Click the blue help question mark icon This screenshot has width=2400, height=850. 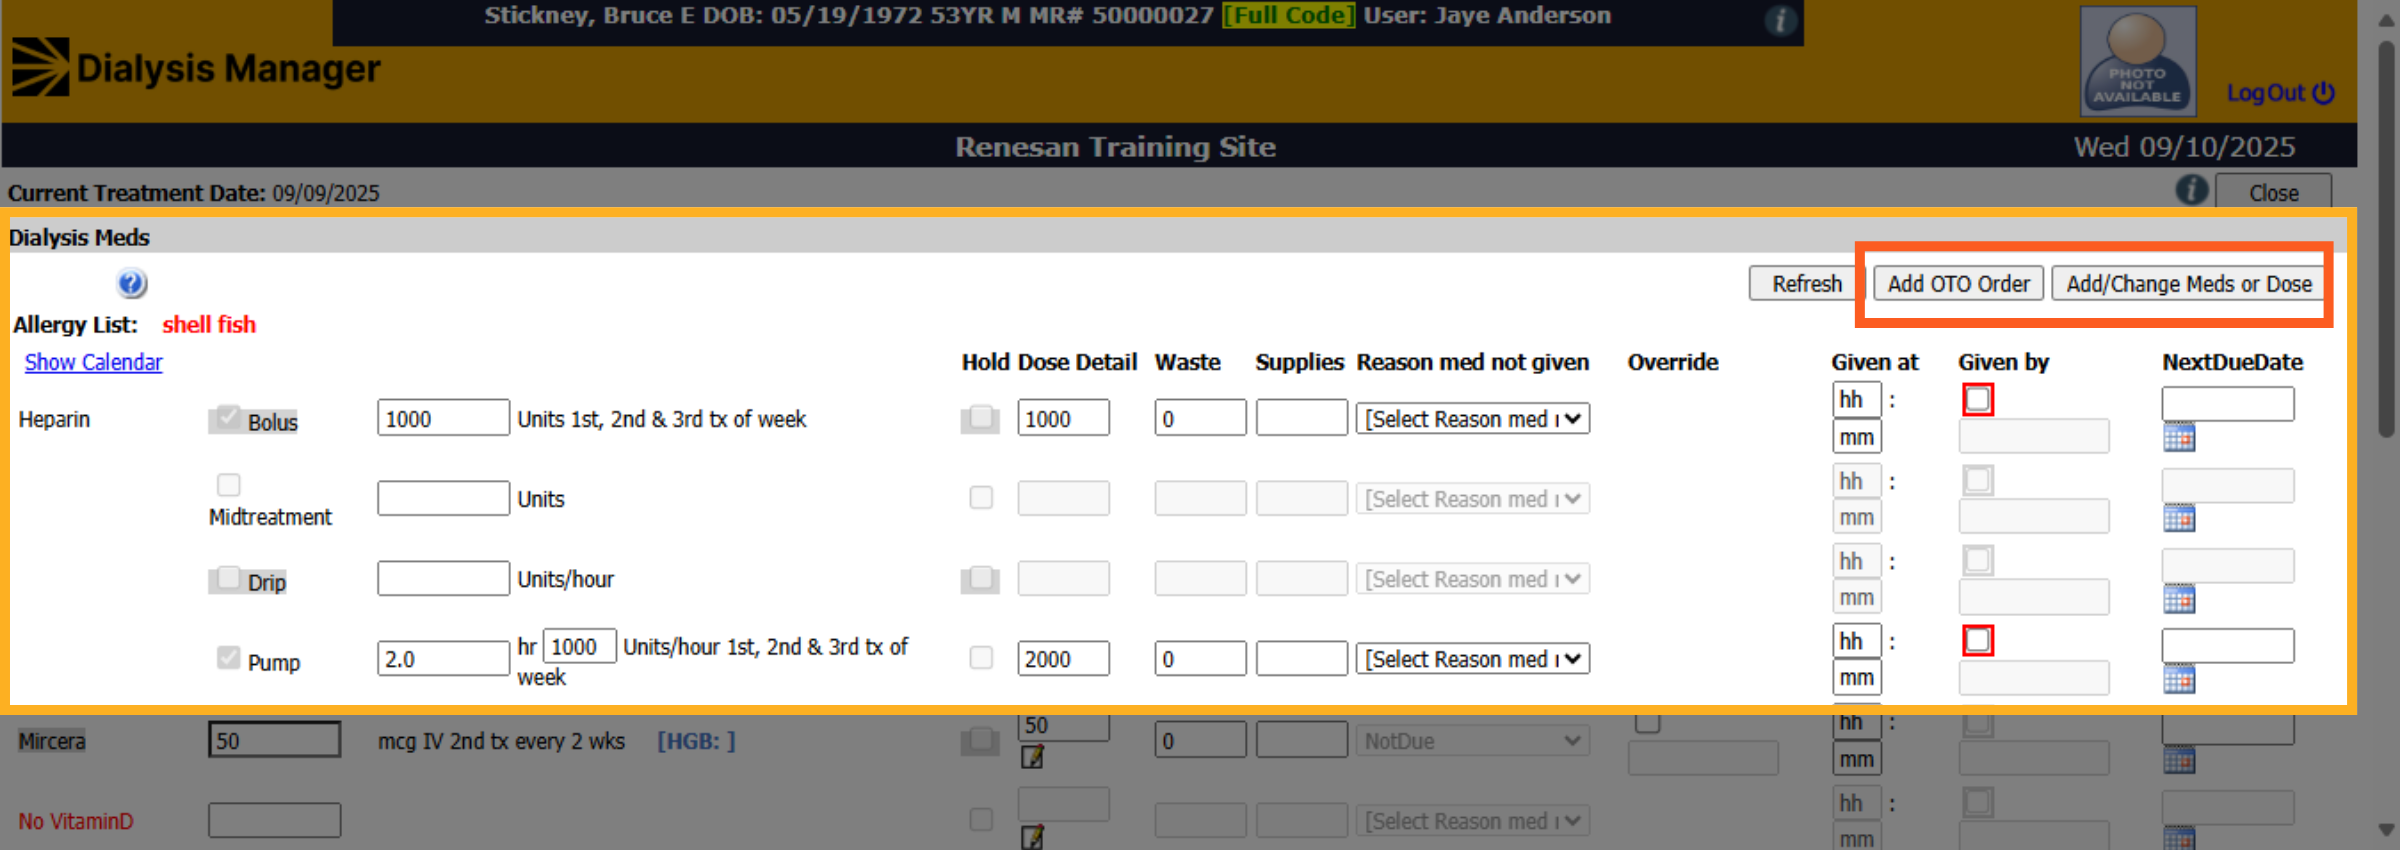131,284
